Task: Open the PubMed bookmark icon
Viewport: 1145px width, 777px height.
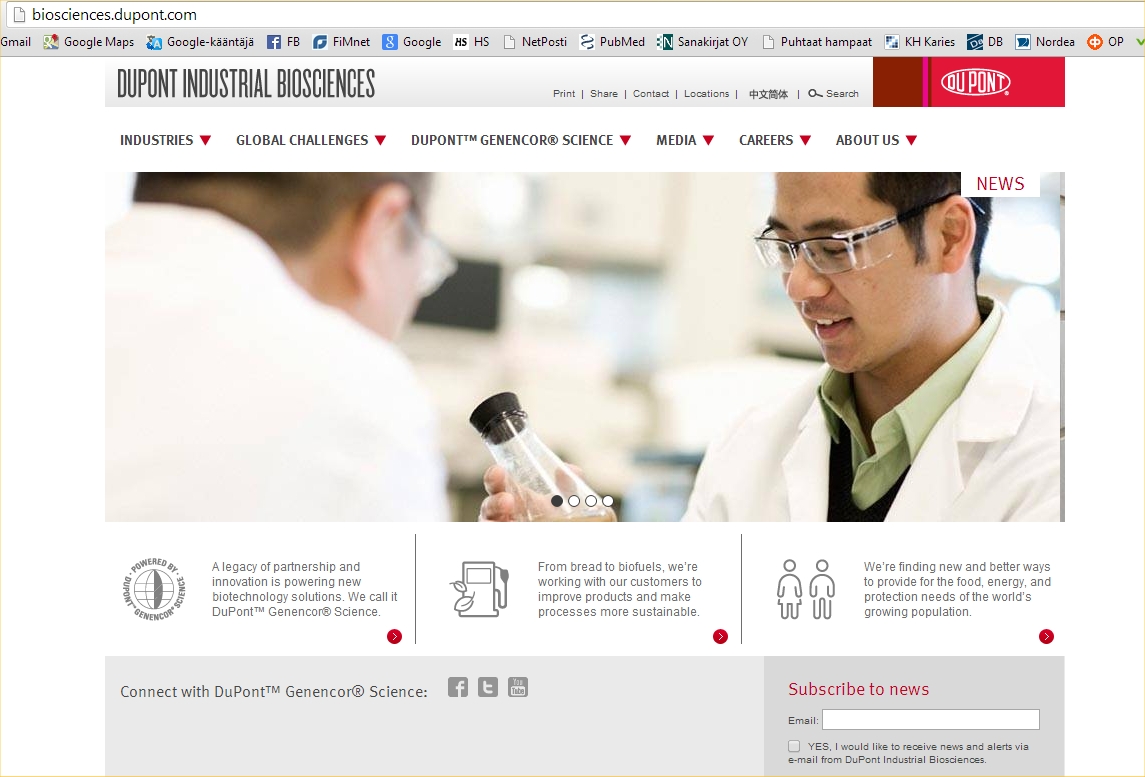Action: tap(587, 42)
